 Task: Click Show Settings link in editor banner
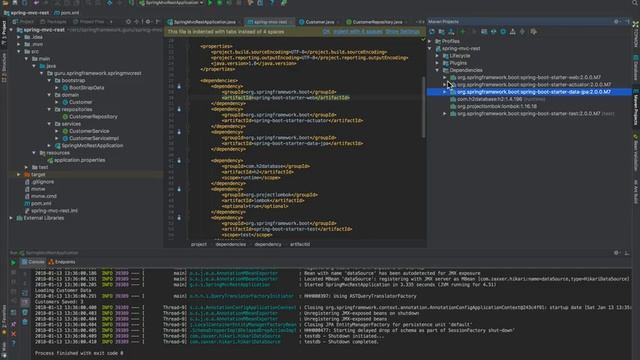tap(402, 32)
